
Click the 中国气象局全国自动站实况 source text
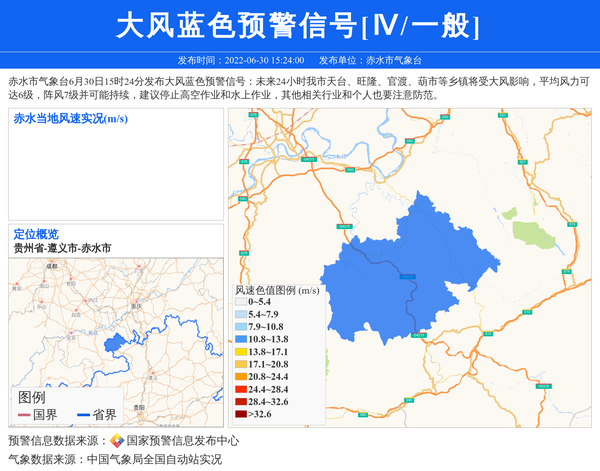tap(154, 460)
